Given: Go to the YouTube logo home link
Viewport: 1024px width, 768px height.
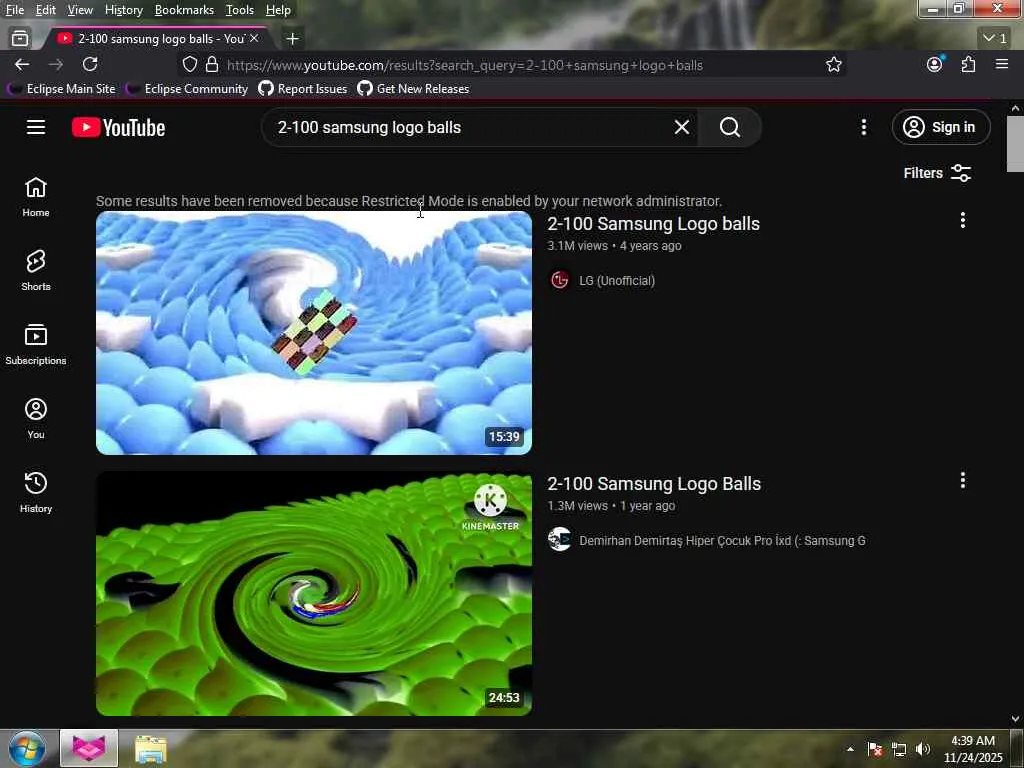Looking at the screenshot, I should 118,127.
